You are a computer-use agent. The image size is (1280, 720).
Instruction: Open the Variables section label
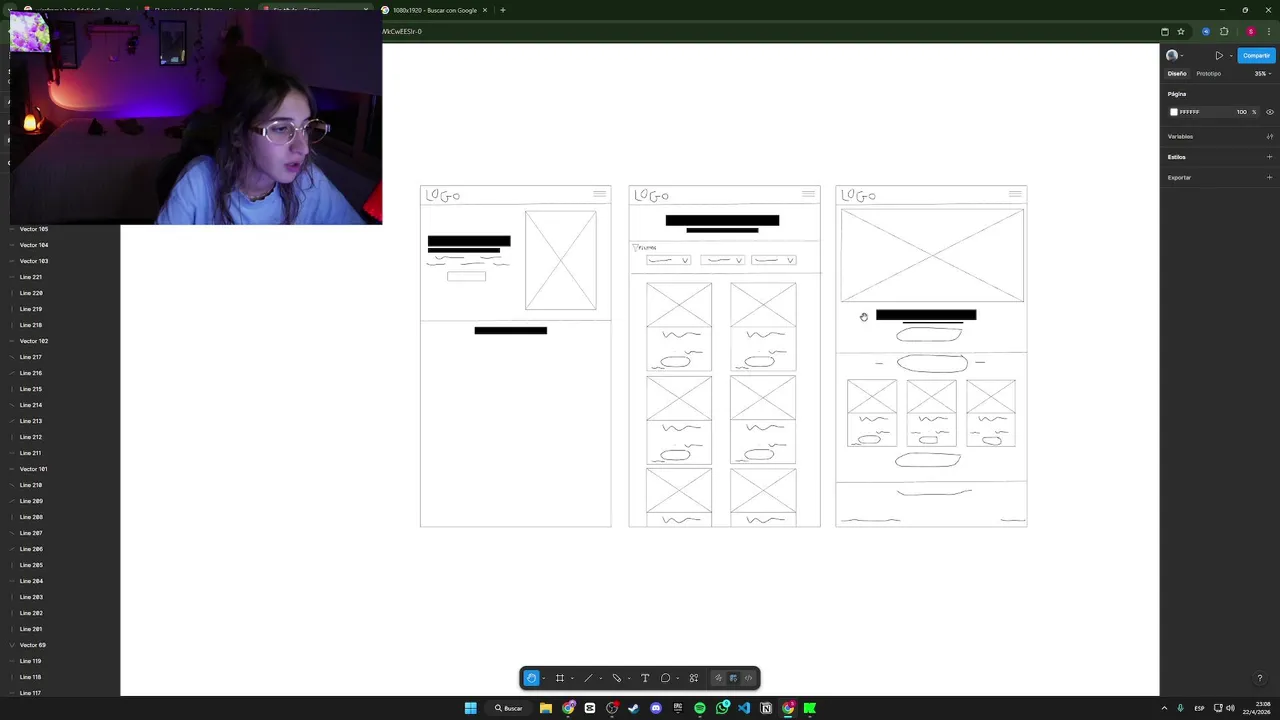pos(1180,136)
